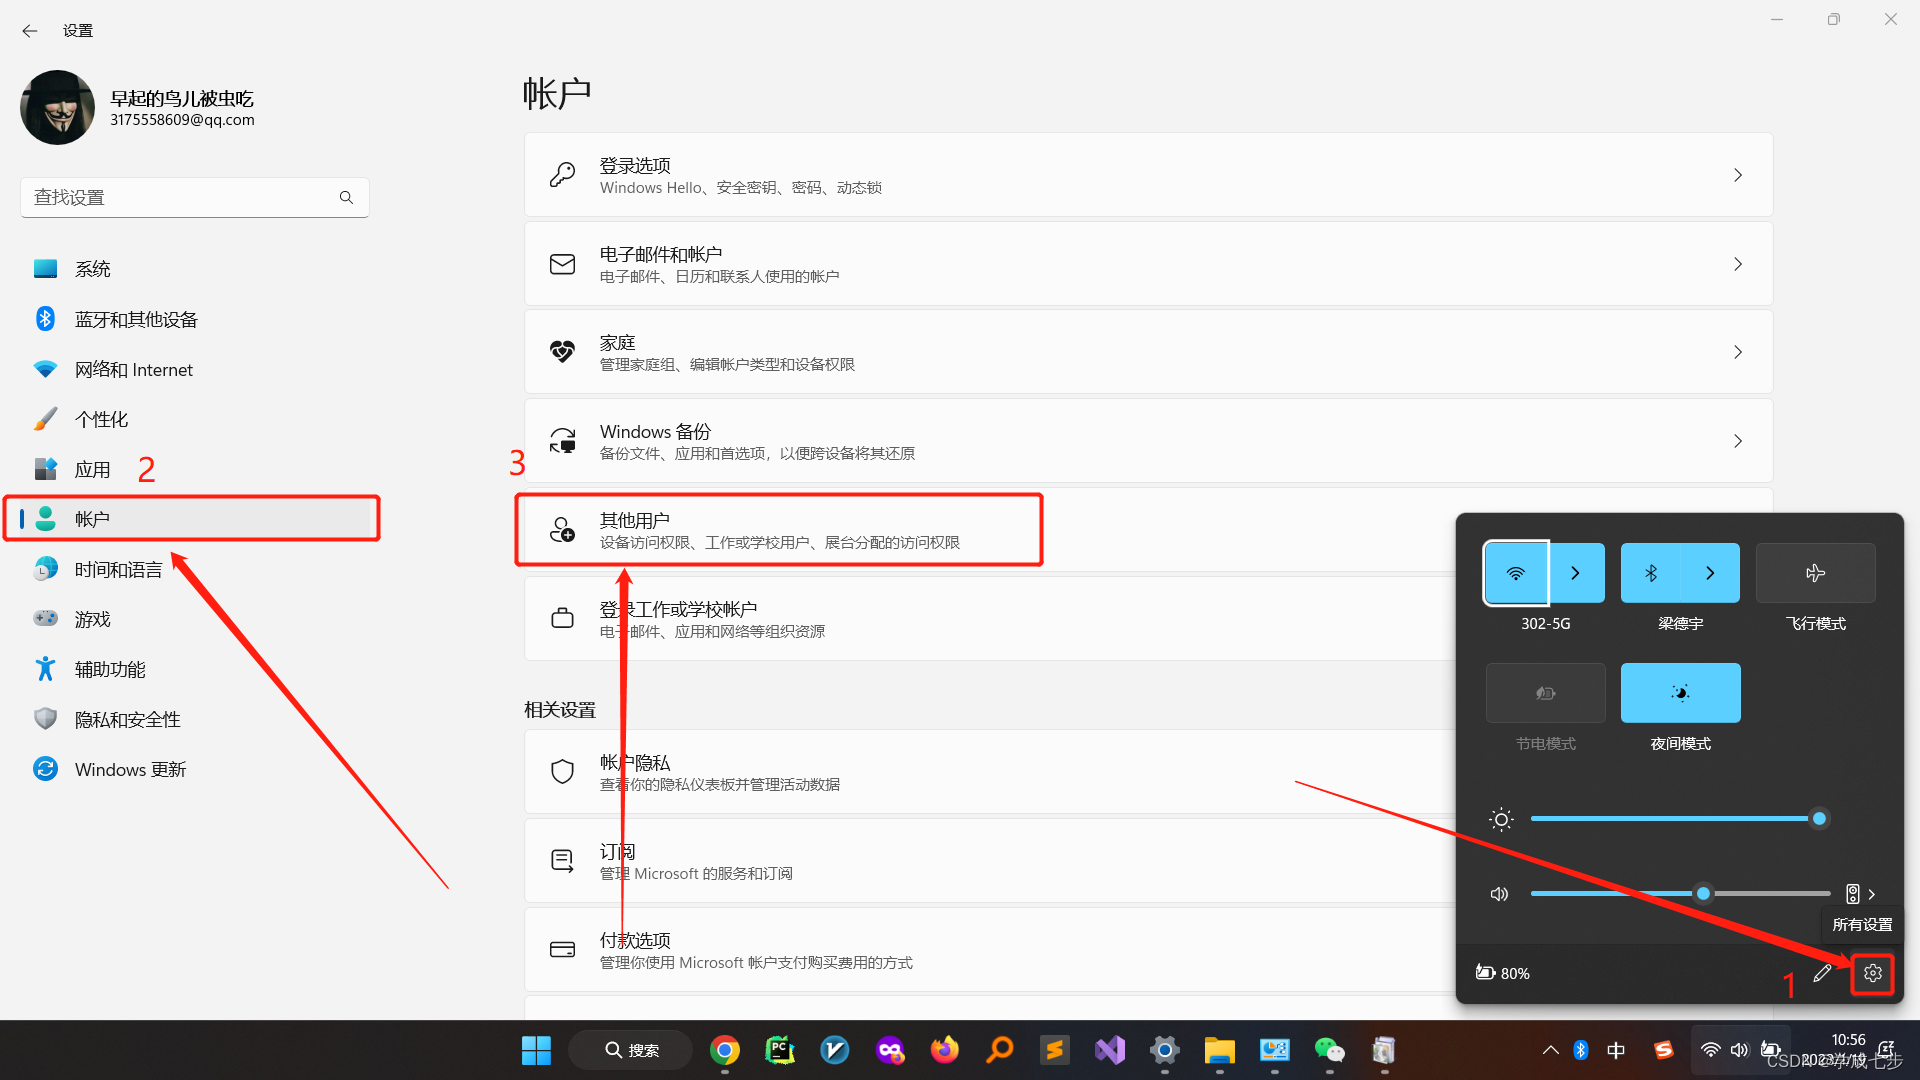Click the 查找设置 search field
The width and height of the screenshot is (1920, 1080).
pyautogui.click(x=180, y=197)
